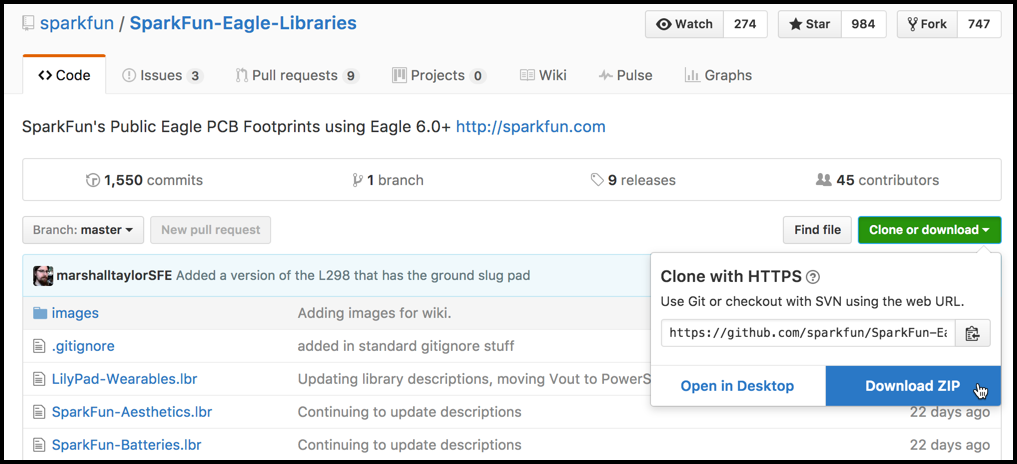Copy the clone URL to clipboard
This screenshot has height=464, width=1017.
tap(972, 333)
